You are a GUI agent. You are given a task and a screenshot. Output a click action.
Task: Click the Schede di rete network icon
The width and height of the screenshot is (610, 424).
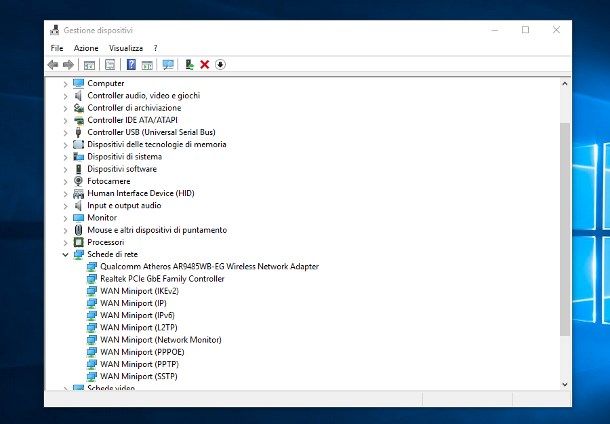pos(79,254)
